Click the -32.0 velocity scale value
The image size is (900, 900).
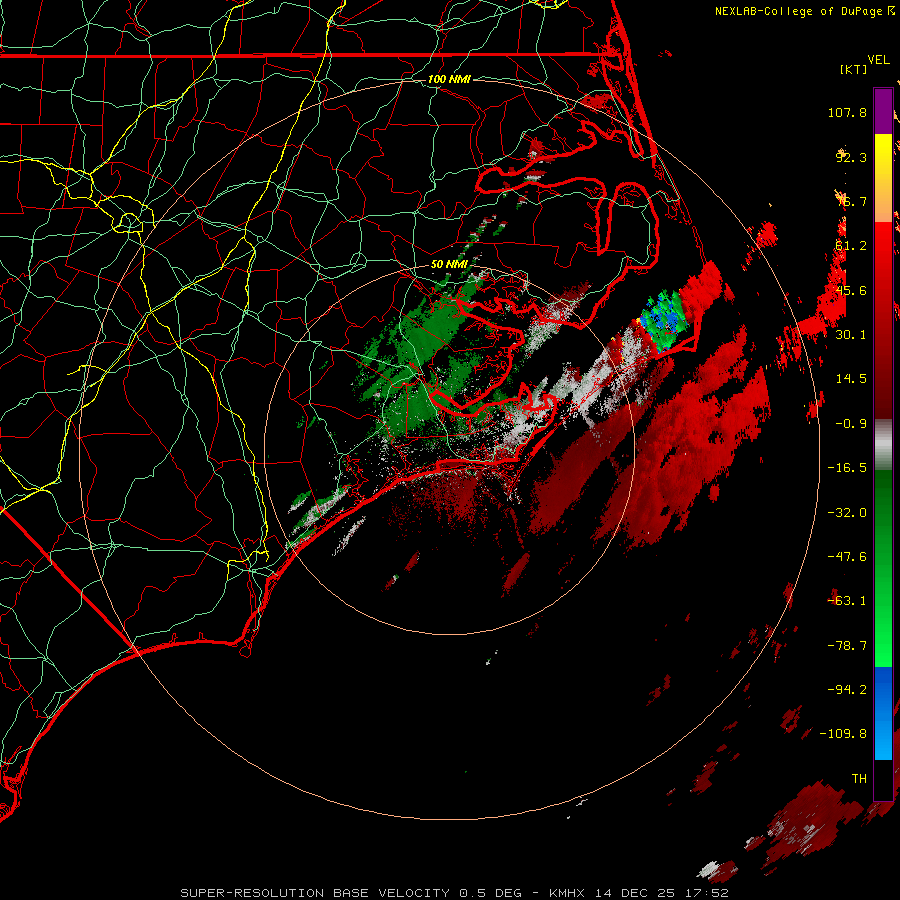click(847, 513)
